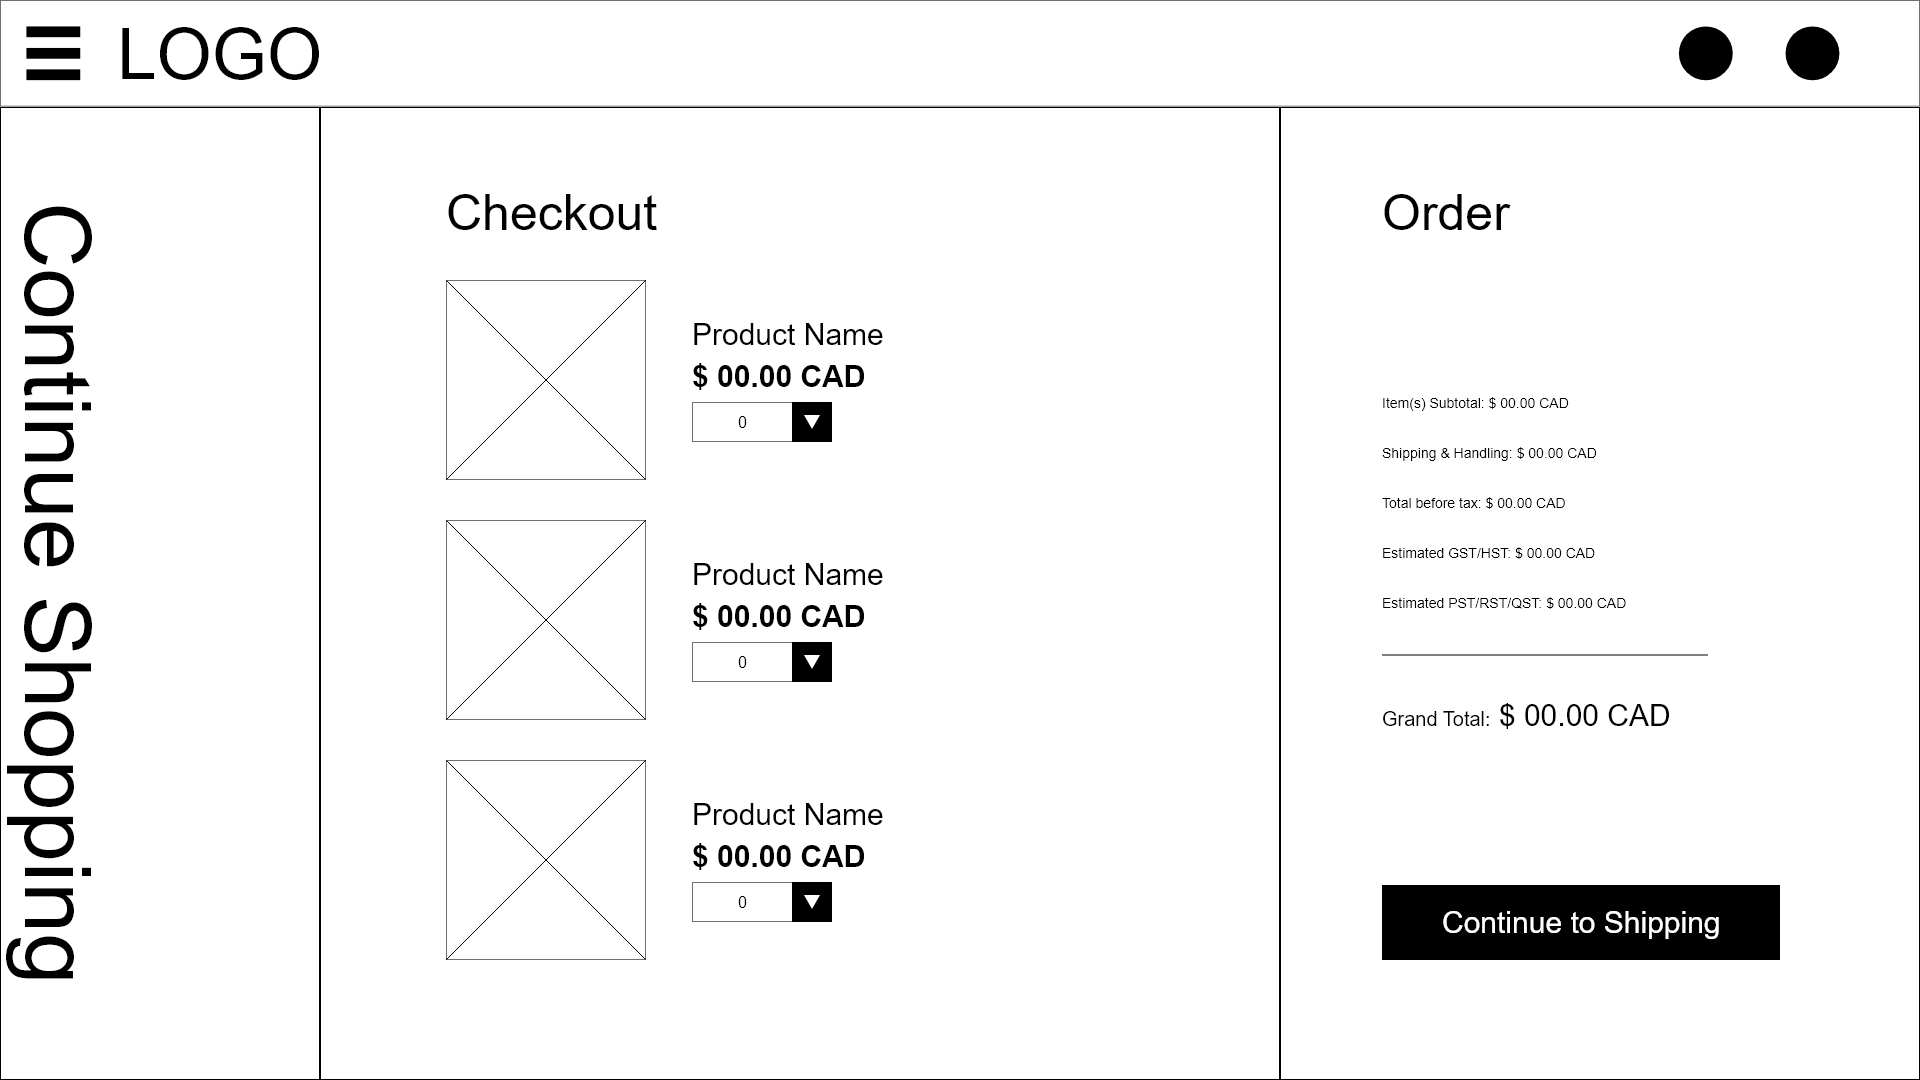Click the third Product Name label
The height and width of the screenshot is (1080, 1920).
click(787, 815)
